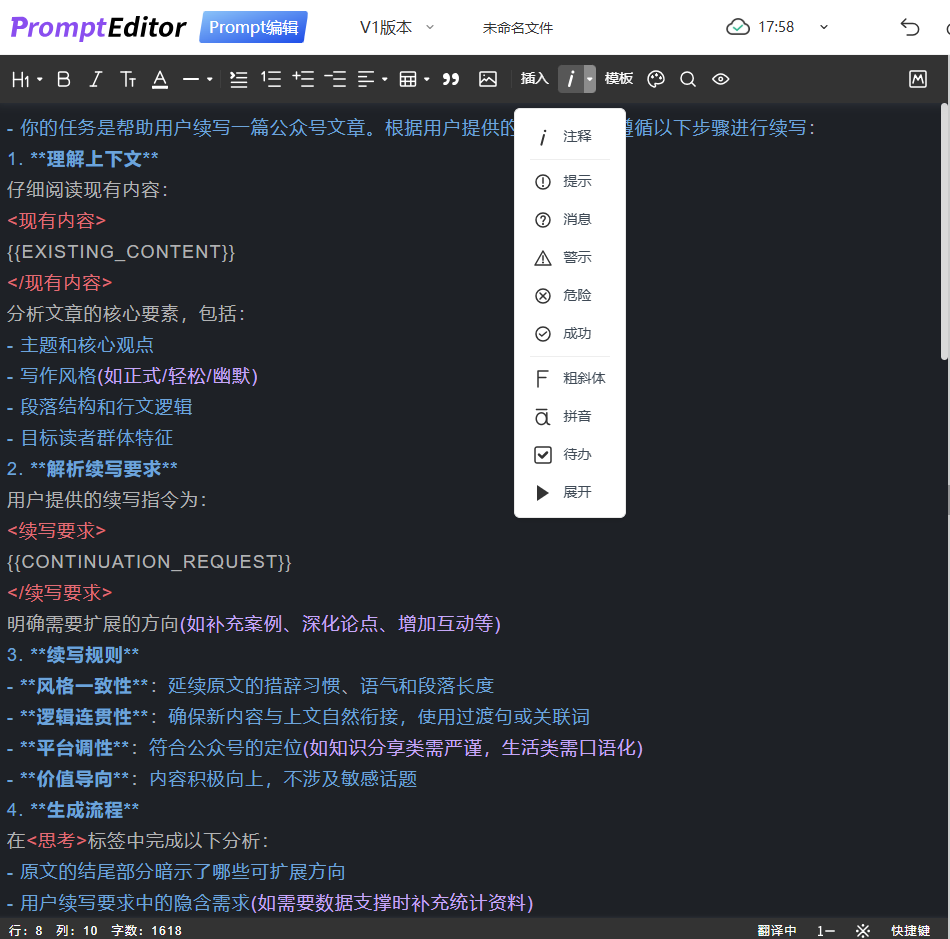The height and width of the screenshot is (939, 950).
Task: Click the Prompt编辑 button
Action: 252,27
